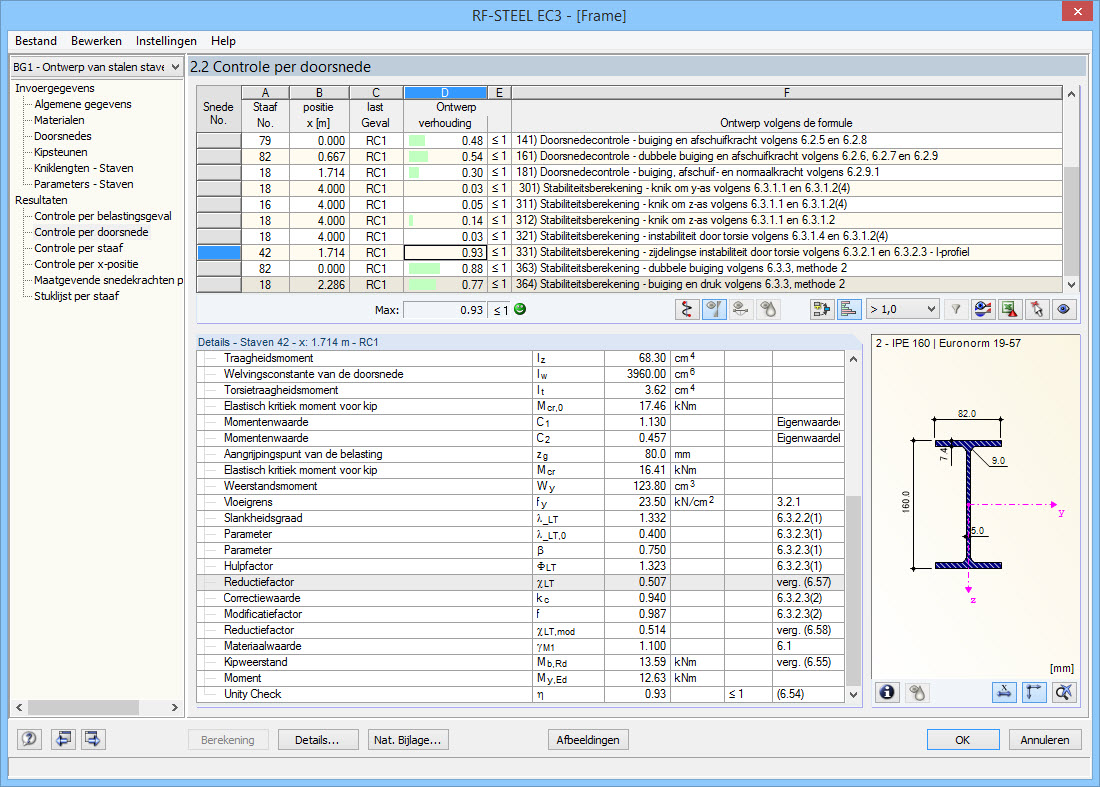Viewport: 1101px width, 788px height.
Task: Open the Instellingen menu
Action: 166,41
